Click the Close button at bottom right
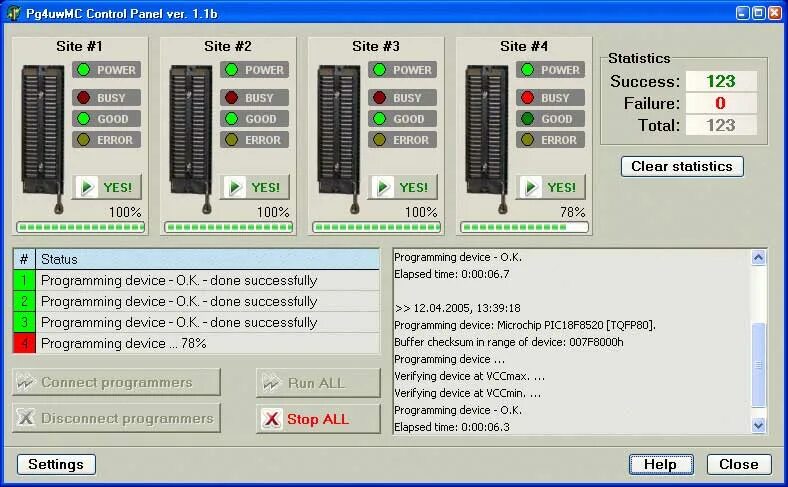This screenshot has width=788, height=487. (x=739, y=464)
